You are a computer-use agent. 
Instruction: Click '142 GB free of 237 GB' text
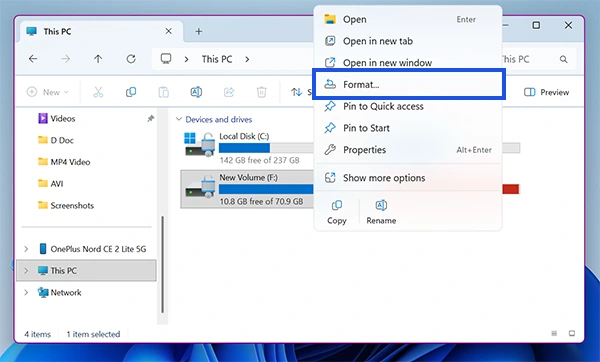(259, 160)
